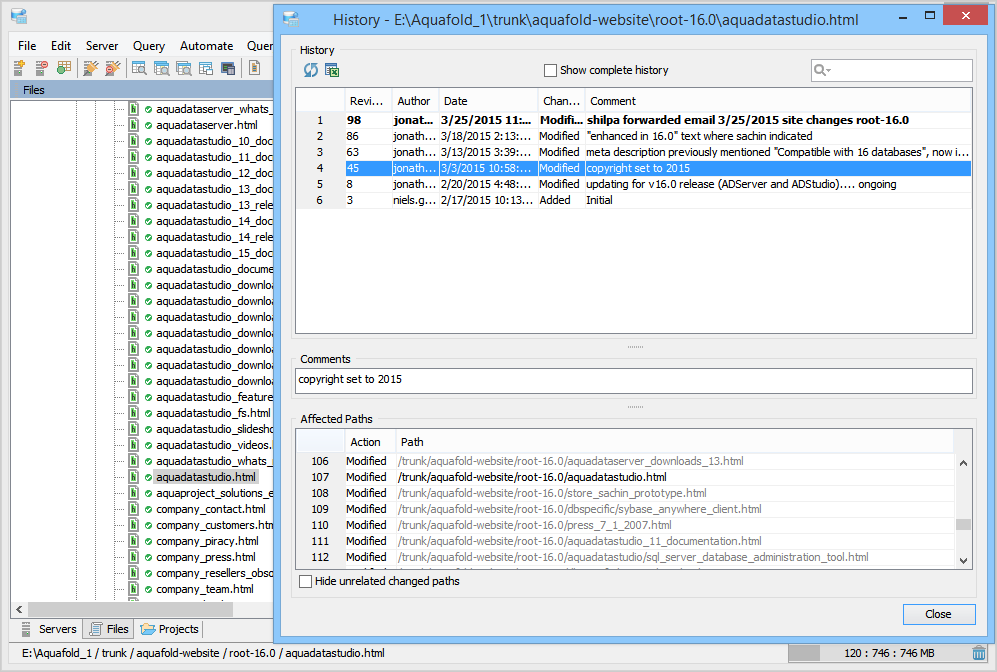Sort history by Author column header
The image size is (997, 672).
(x=413, y=101)
